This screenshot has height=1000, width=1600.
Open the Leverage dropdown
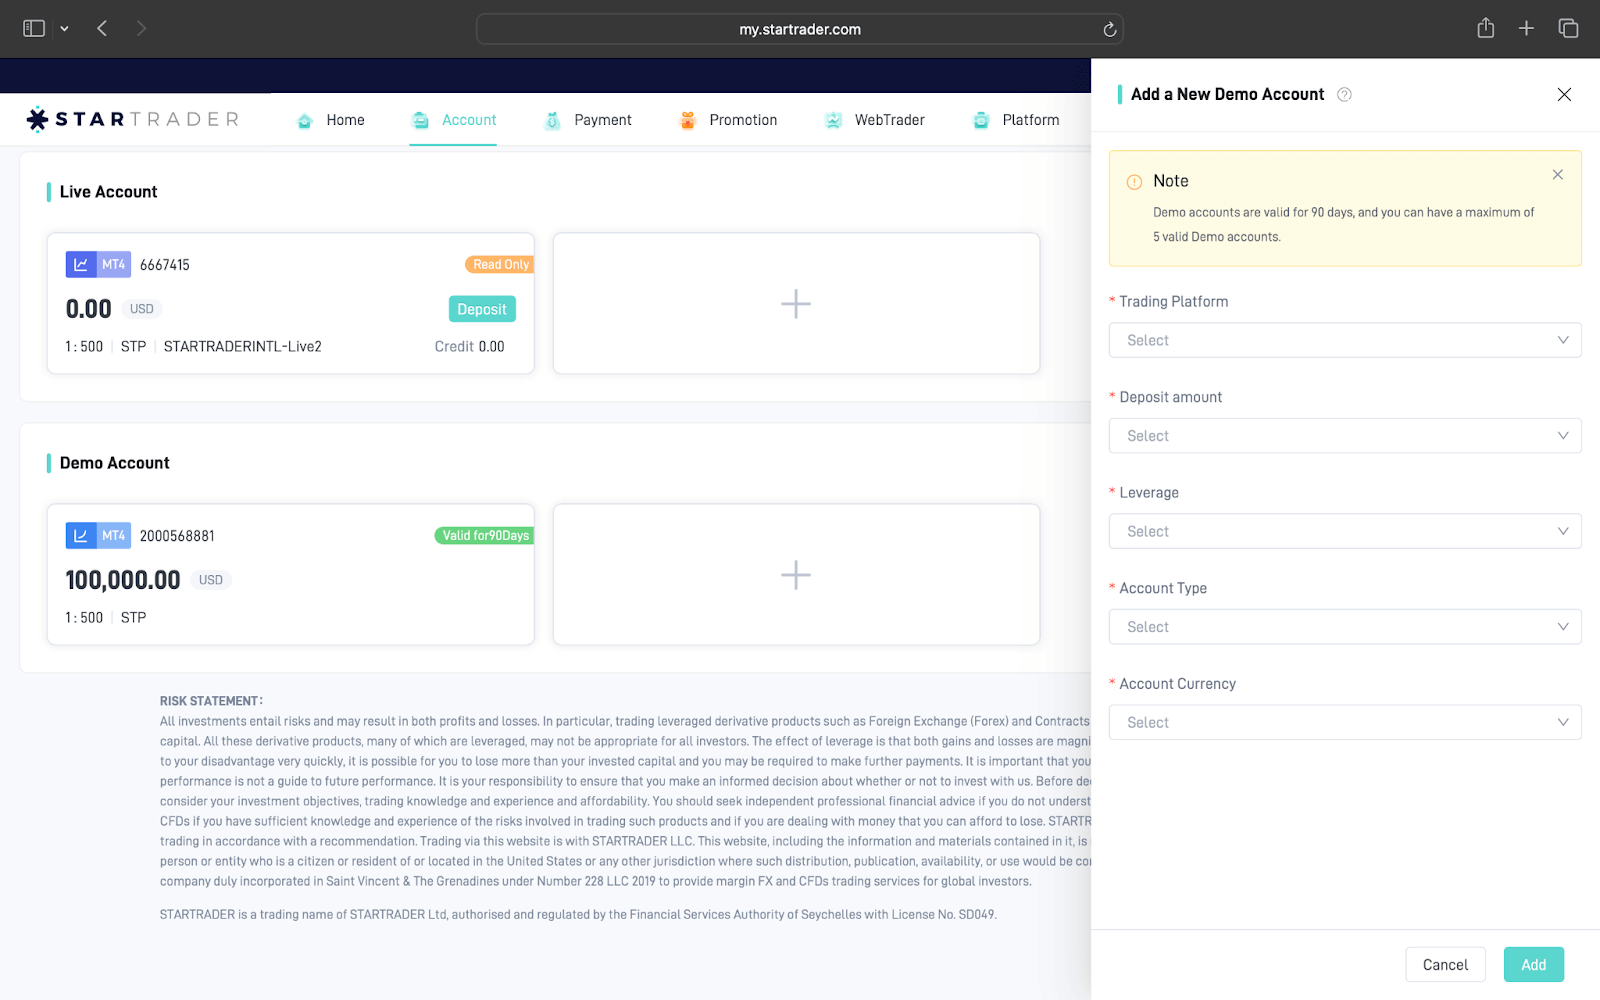pyautogui.click(x=1344, y=532)
